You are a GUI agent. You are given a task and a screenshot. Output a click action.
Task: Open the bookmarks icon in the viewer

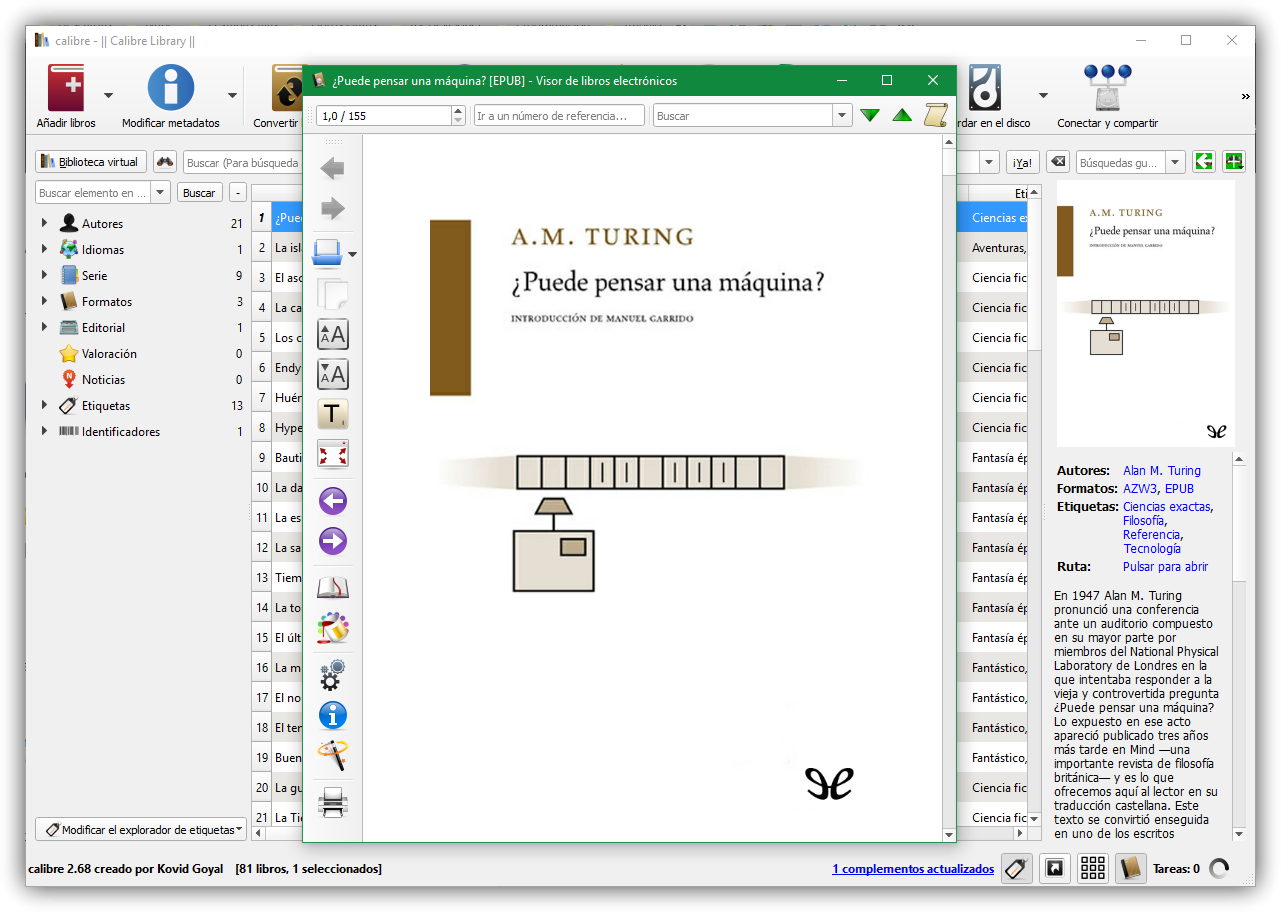coord(332,587)
